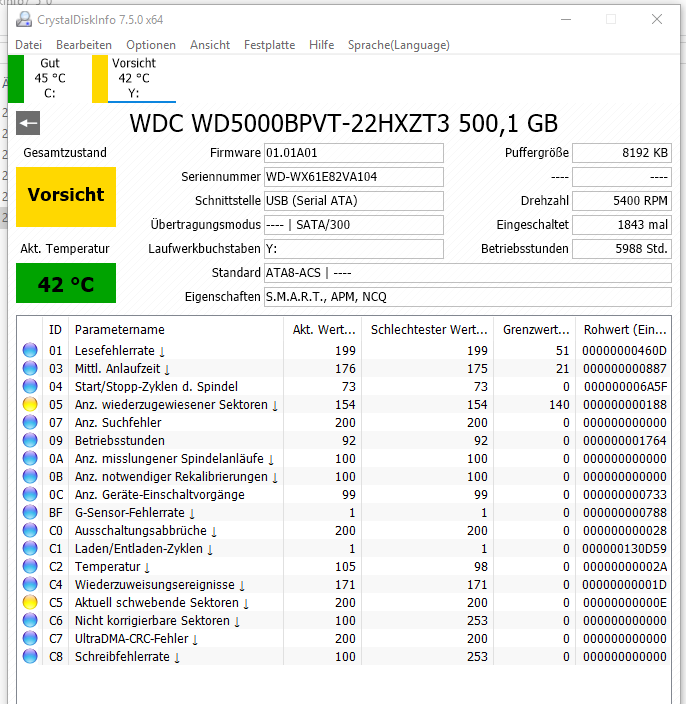Viewport: 686px width, 704px height.
Task: Open the Bearbeiten menu
Action: (84, 45)
